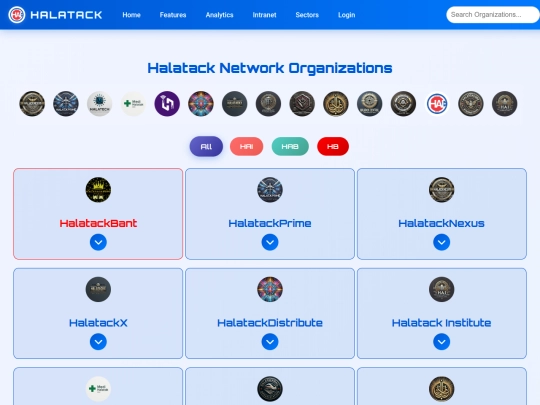
Task: Click the Medi green cross logo in bottom card
Action: coord(98,389)
